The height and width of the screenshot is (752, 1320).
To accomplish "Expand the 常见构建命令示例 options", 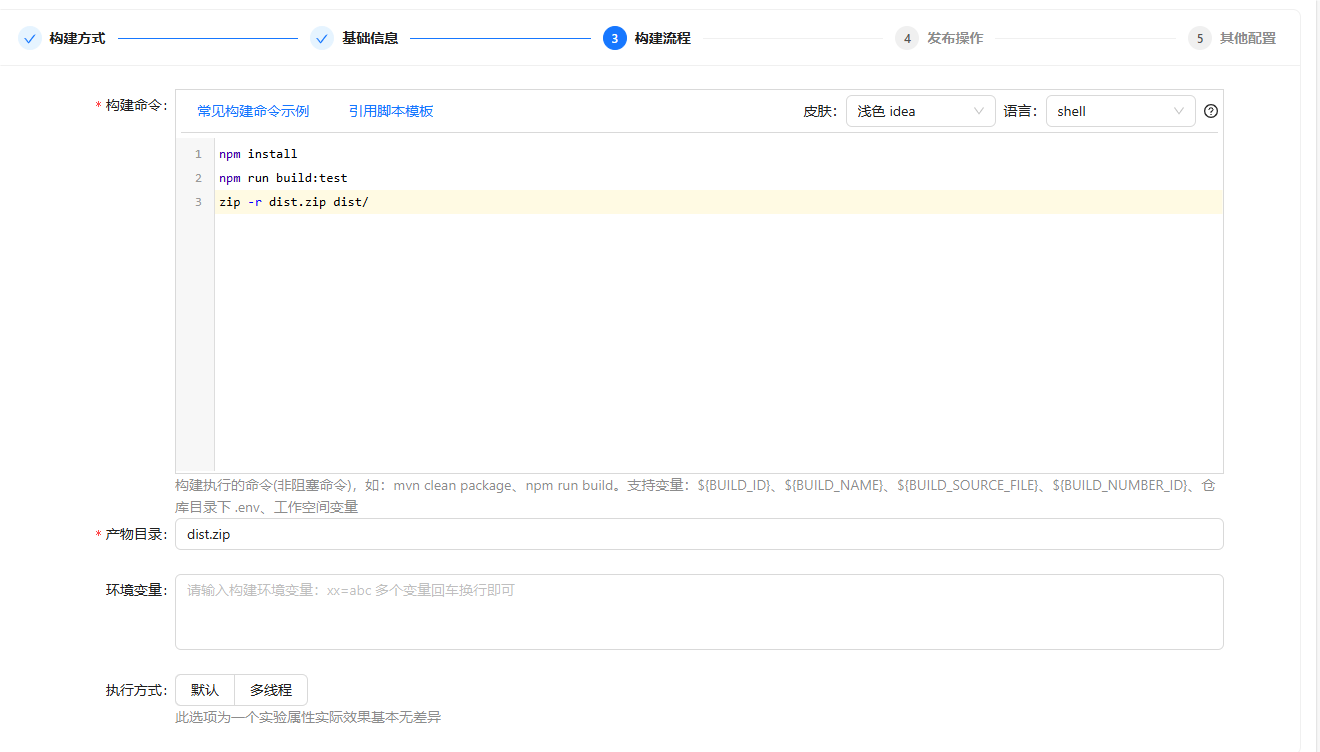I will coord(252,111).
